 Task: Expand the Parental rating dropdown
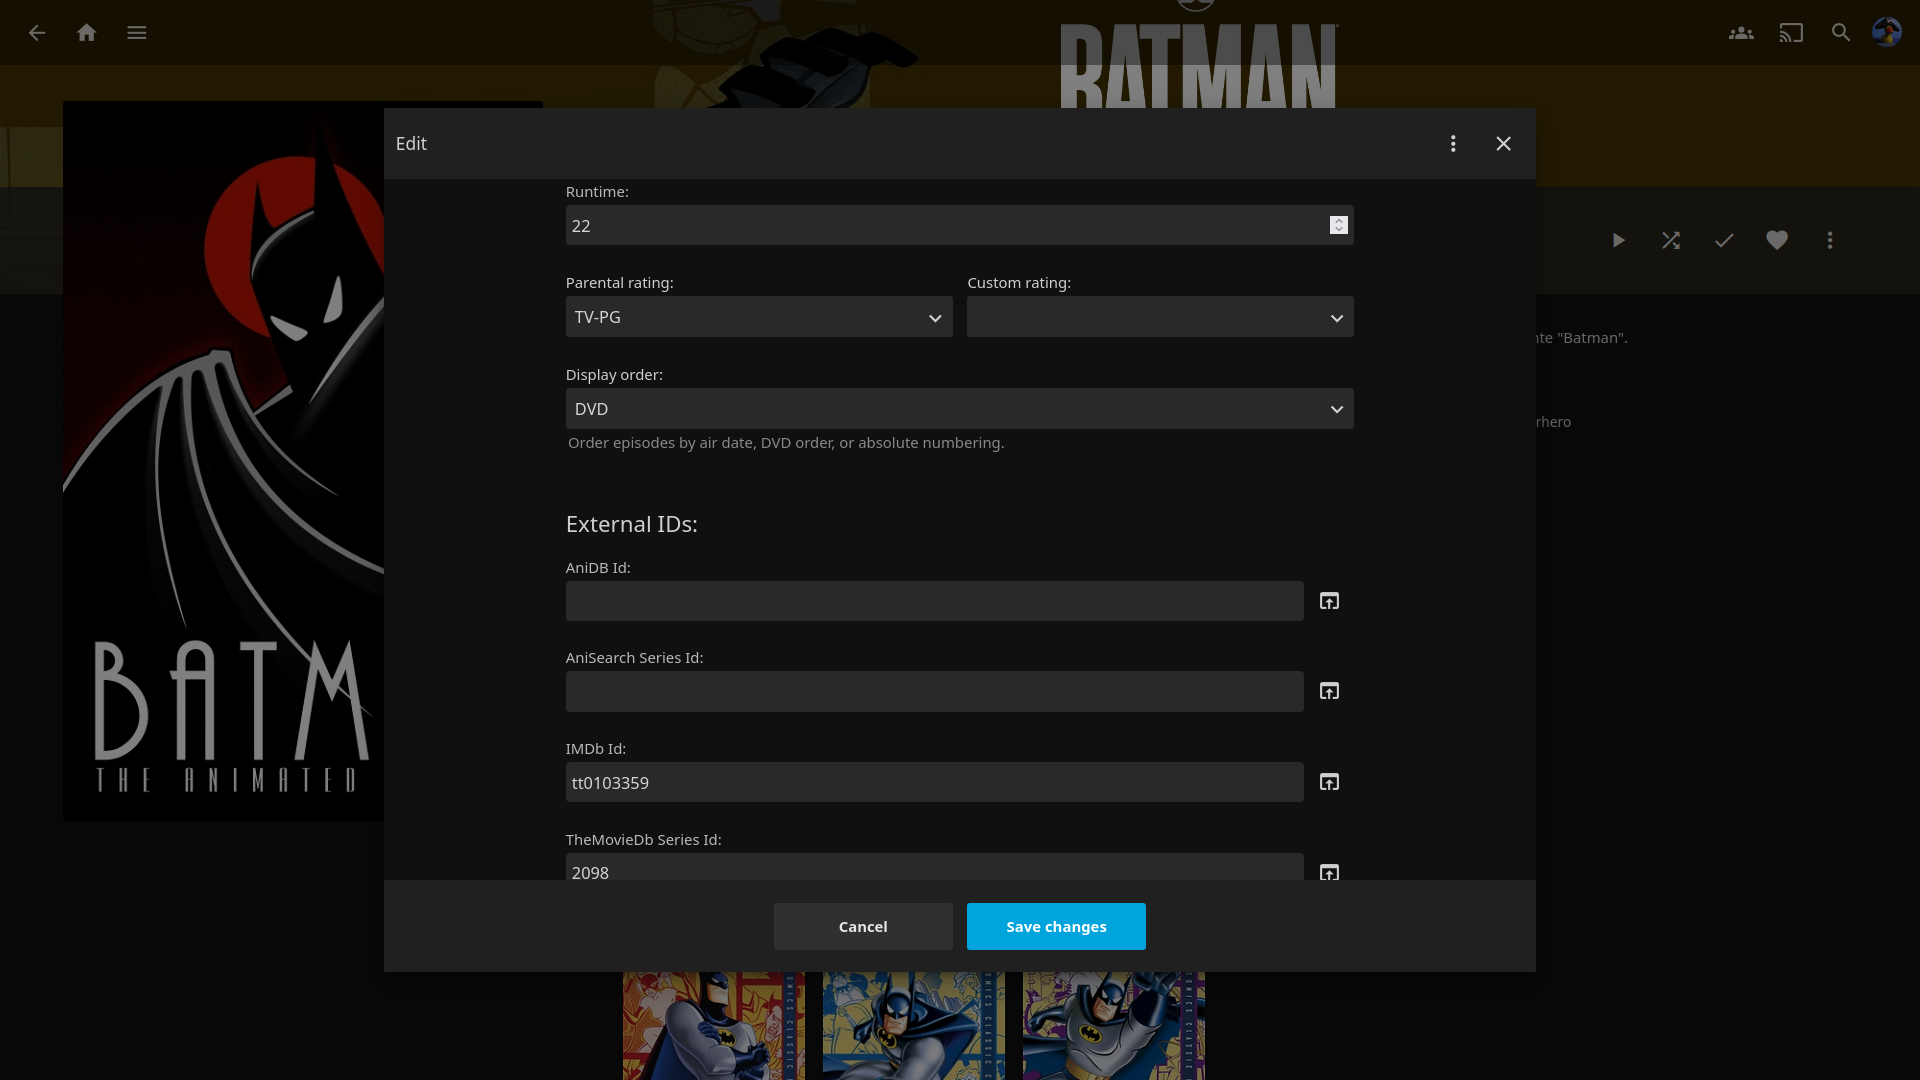pos(759,317)
